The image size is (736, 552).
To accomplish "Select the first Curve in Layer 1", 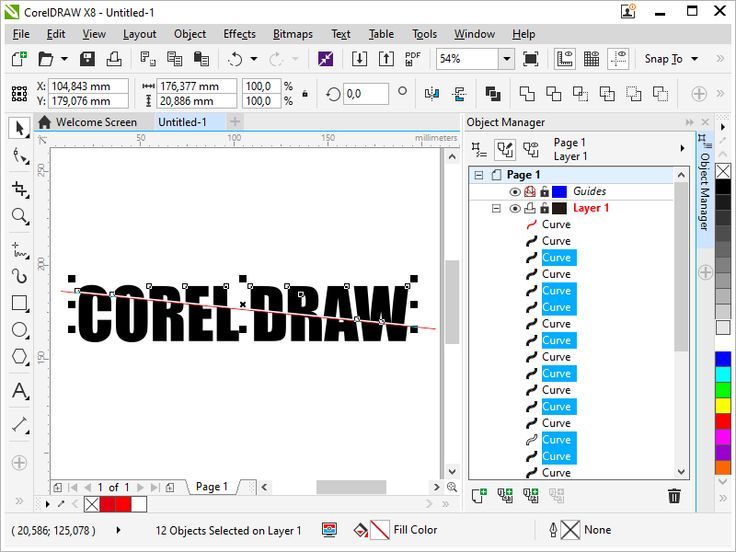I will coord(556,224).
